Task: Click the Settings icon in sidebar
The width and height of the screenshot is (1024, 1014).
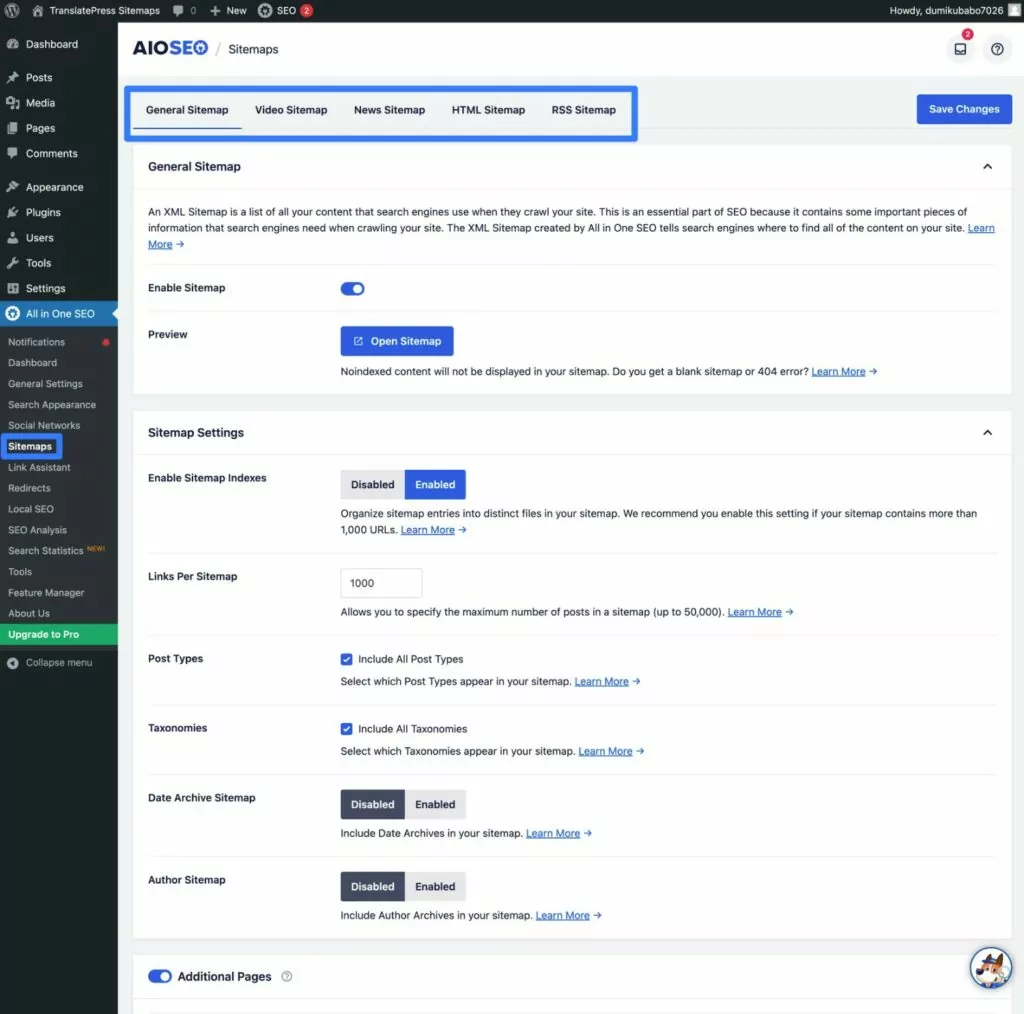Action: coord(12,288)
